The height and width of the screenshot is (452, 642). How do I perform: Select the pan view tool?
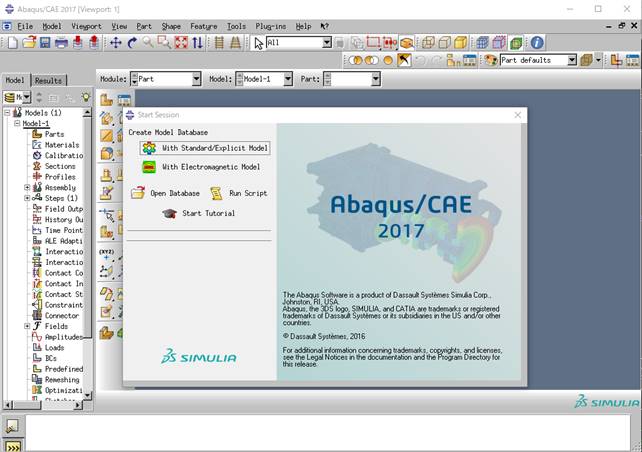coord(115,43)
